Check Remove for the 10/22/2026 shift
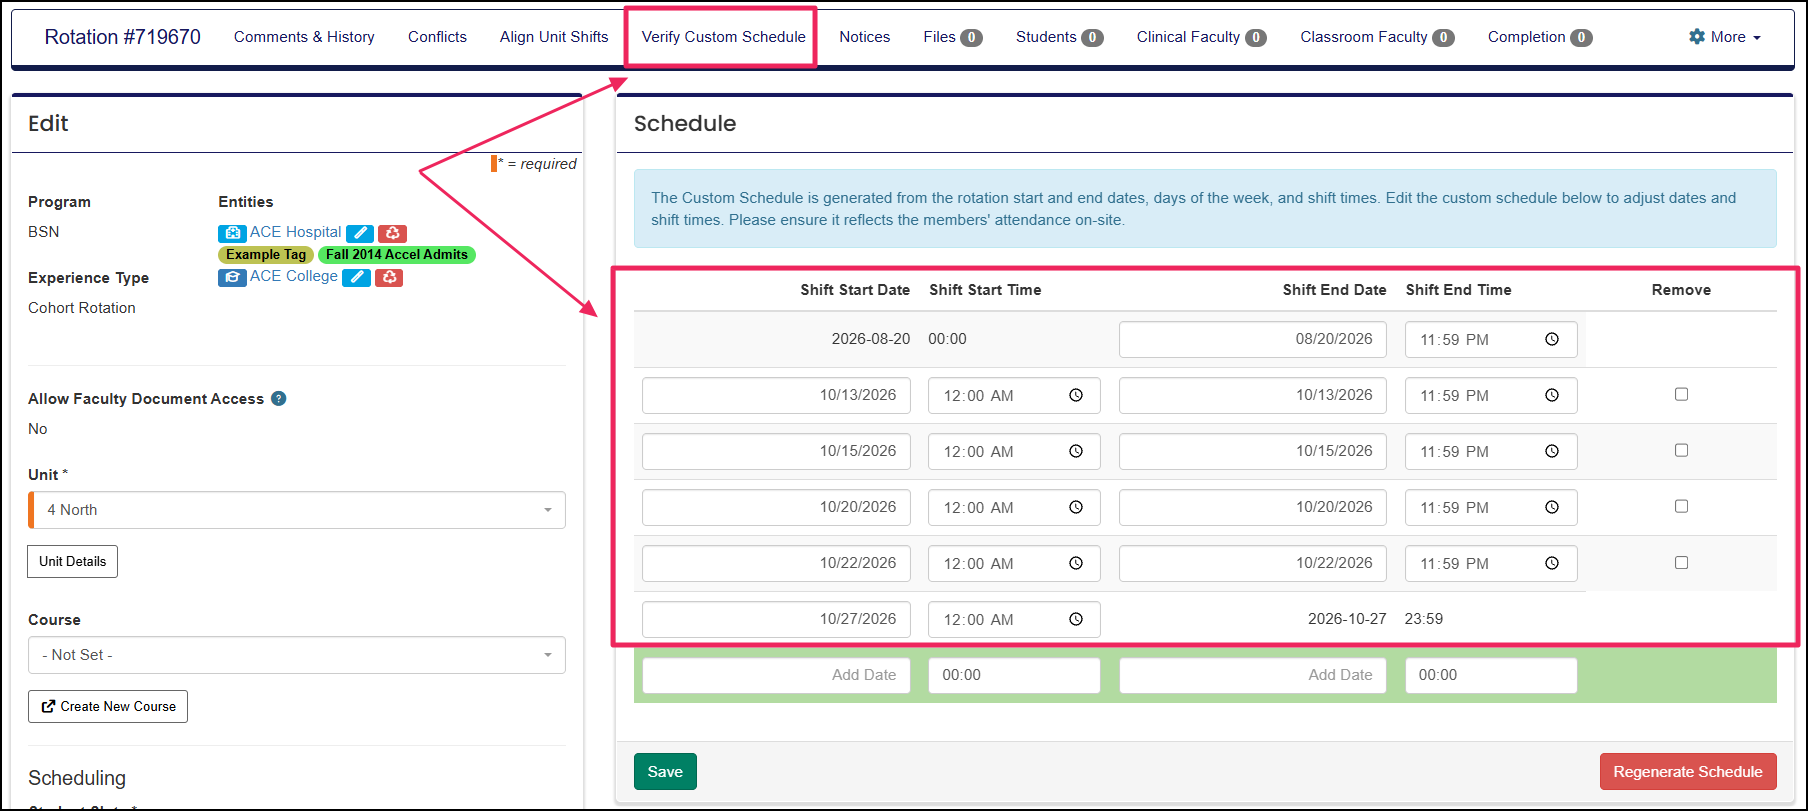The height and width of the screenshot is (811, 1808). [x=1681, y=562]
